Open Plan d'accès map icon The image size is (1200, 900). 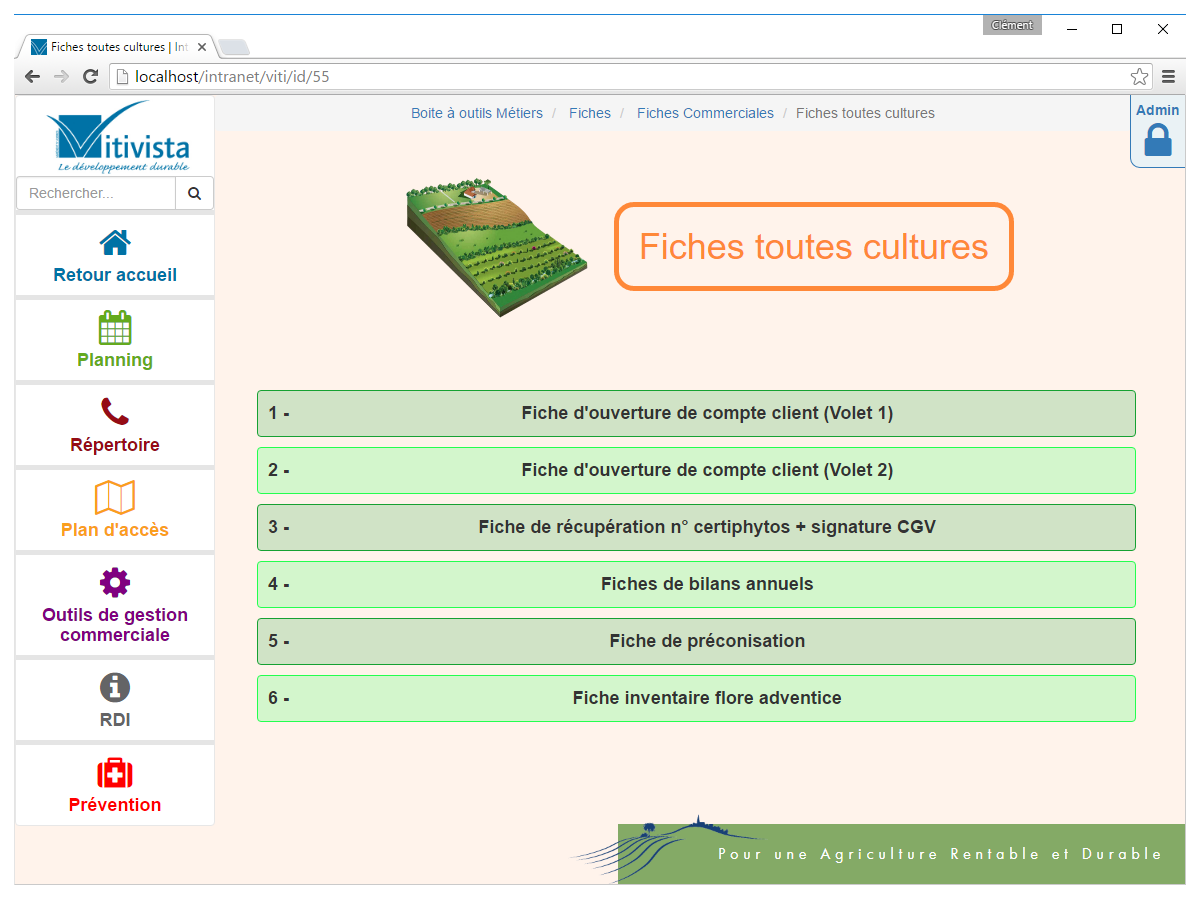pyautogui.click(x=114, y=497)
